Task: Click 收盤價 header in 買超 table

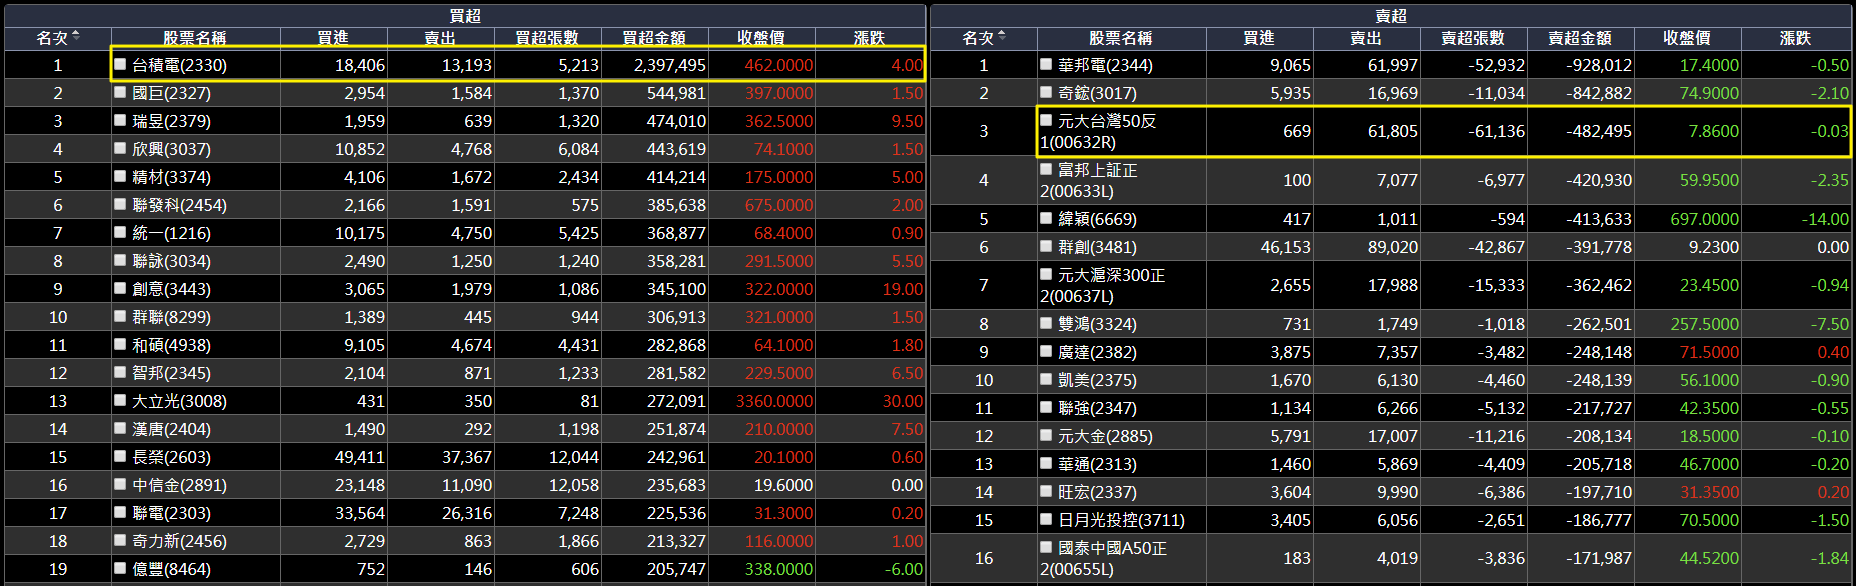Action: coord(761,38)
